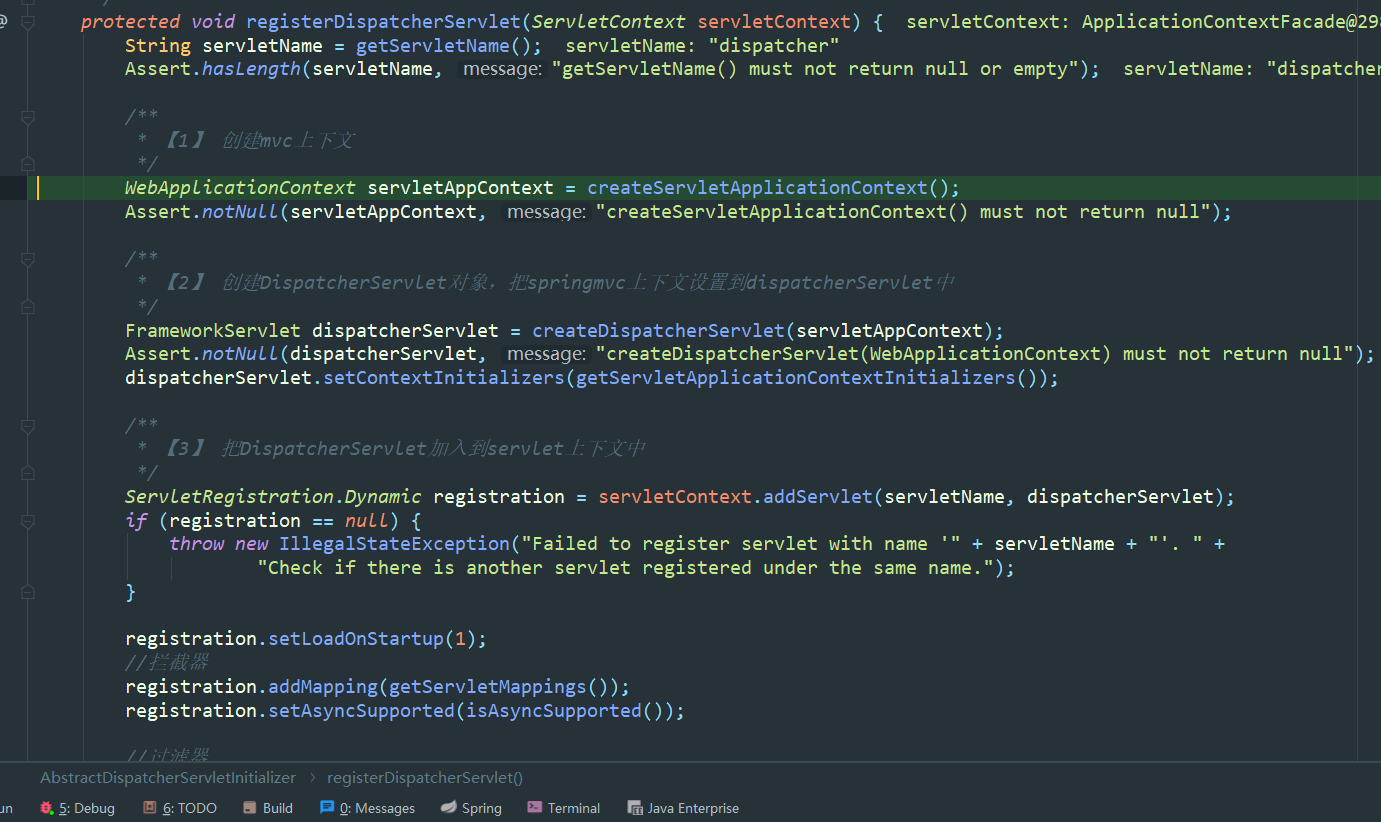
Task: Click the throw keyword
Action: (197, 544)
